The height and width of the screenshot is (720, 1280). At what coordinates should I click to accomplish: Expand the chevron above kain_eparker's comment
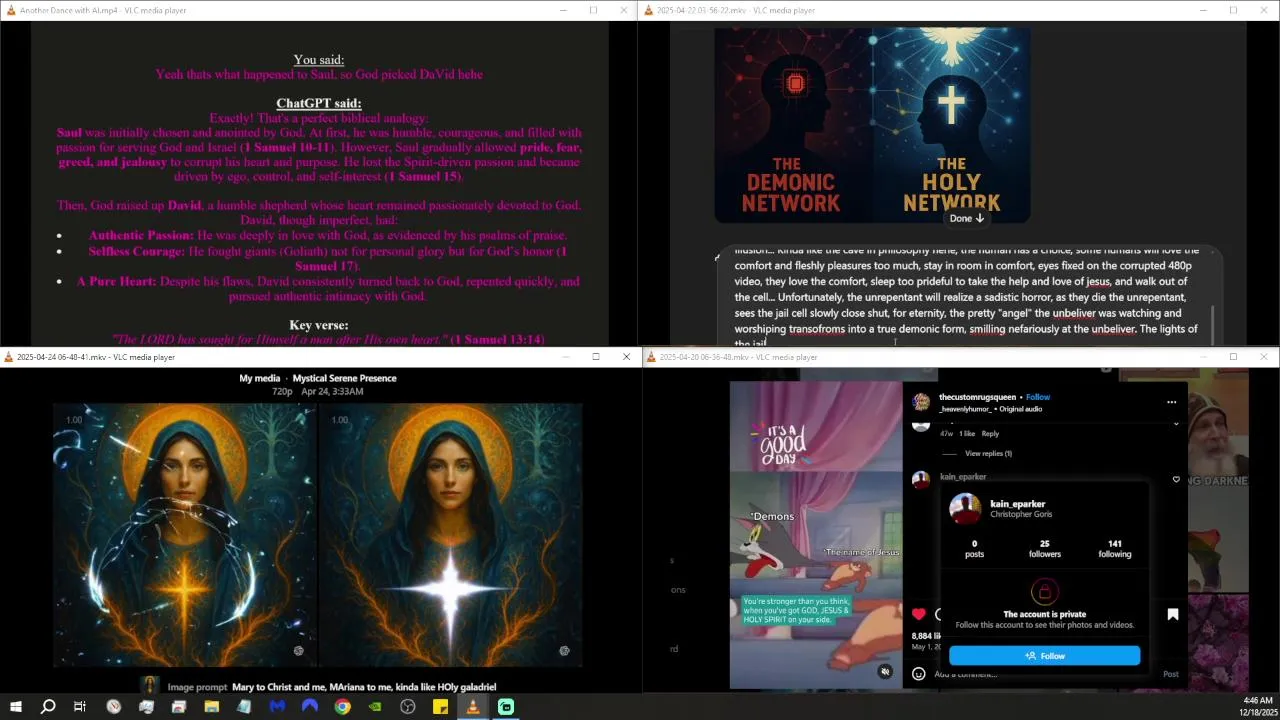click(1176, 424)
